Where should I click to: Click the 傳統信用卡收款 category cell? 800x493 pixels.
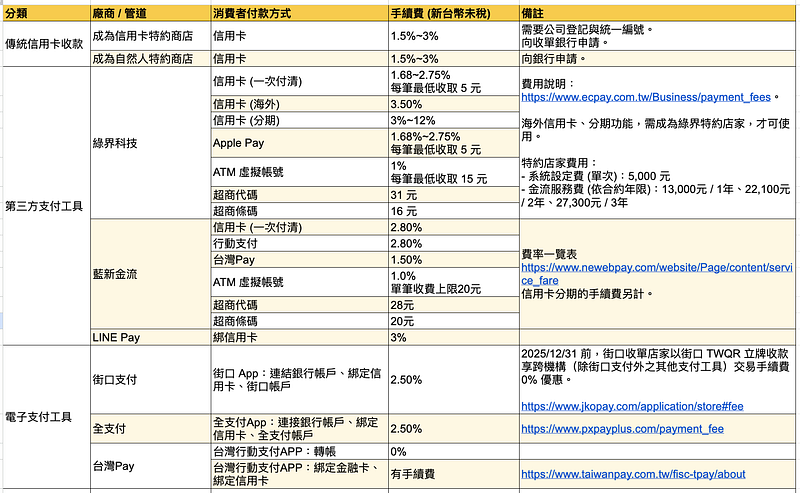[x=46, y=44]
